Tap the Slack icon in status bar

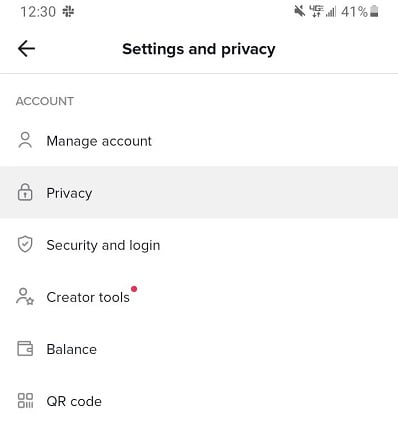tap(68, 12)
